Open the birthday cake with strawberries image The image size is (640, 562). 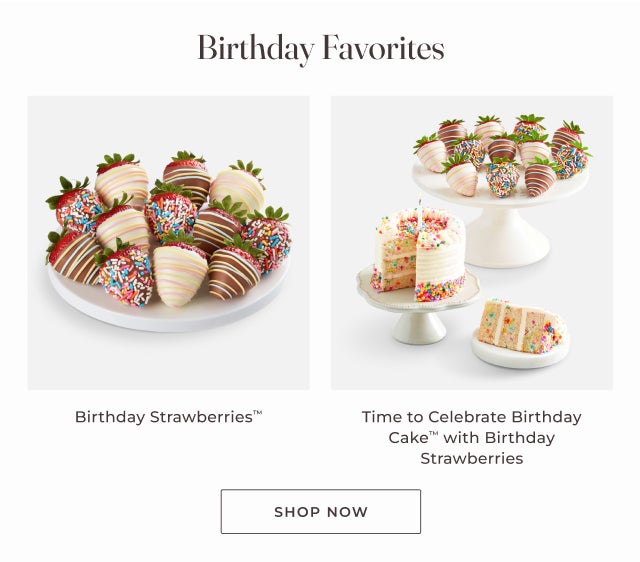click(472, 243)
